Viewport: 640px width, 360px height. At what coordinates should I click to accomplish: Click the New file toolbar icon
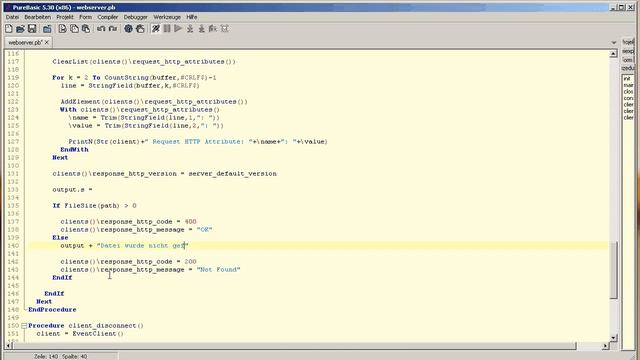point(9,29)
